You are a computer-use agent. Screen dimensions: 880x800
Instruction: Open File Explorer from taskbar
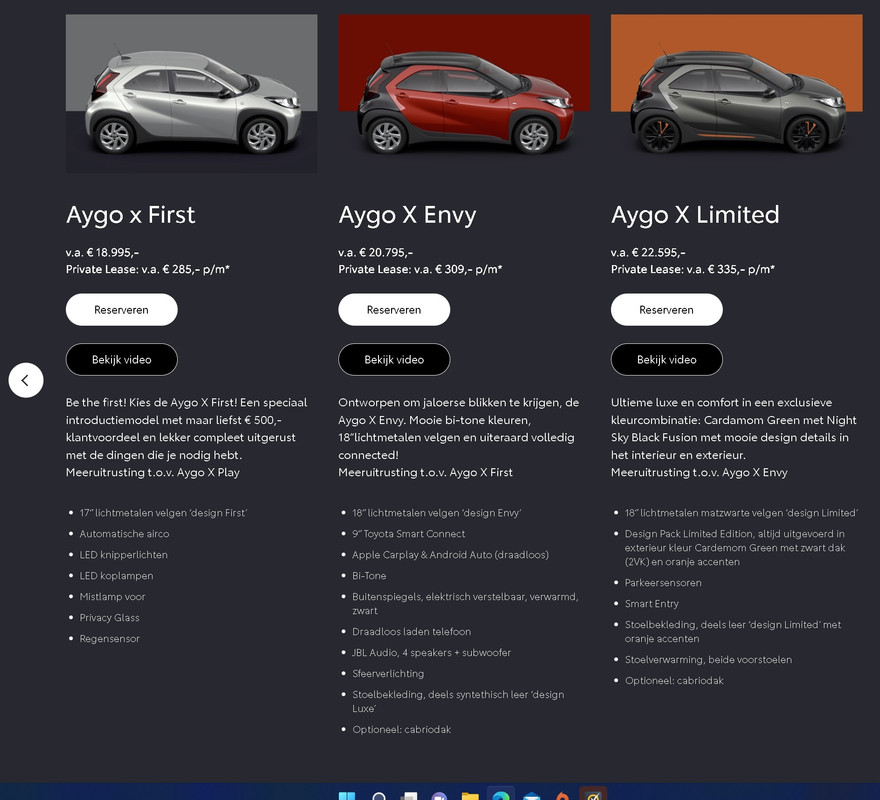pos(470,796)
